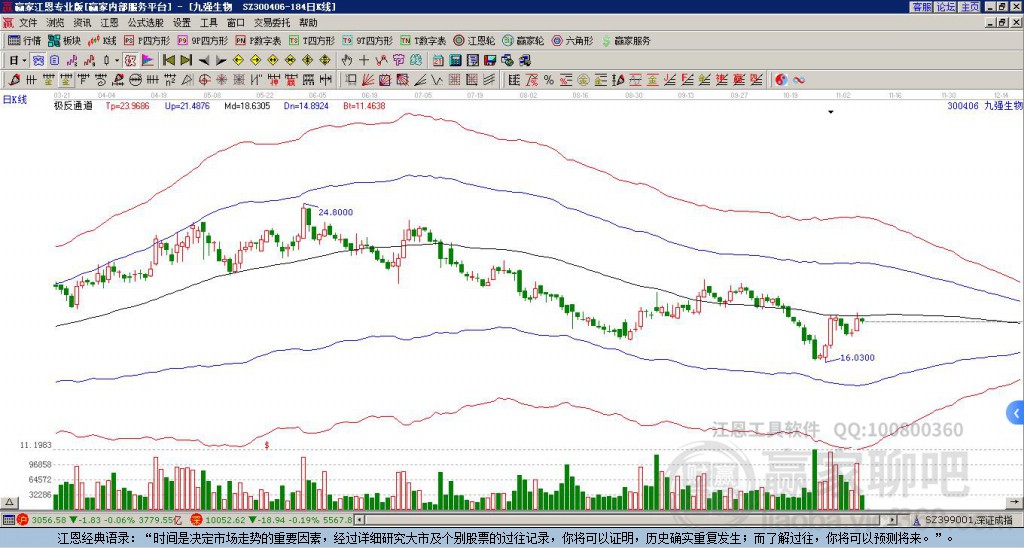Open the P数字表 tool
This screenshot has width=1024, height=548.
259,40
